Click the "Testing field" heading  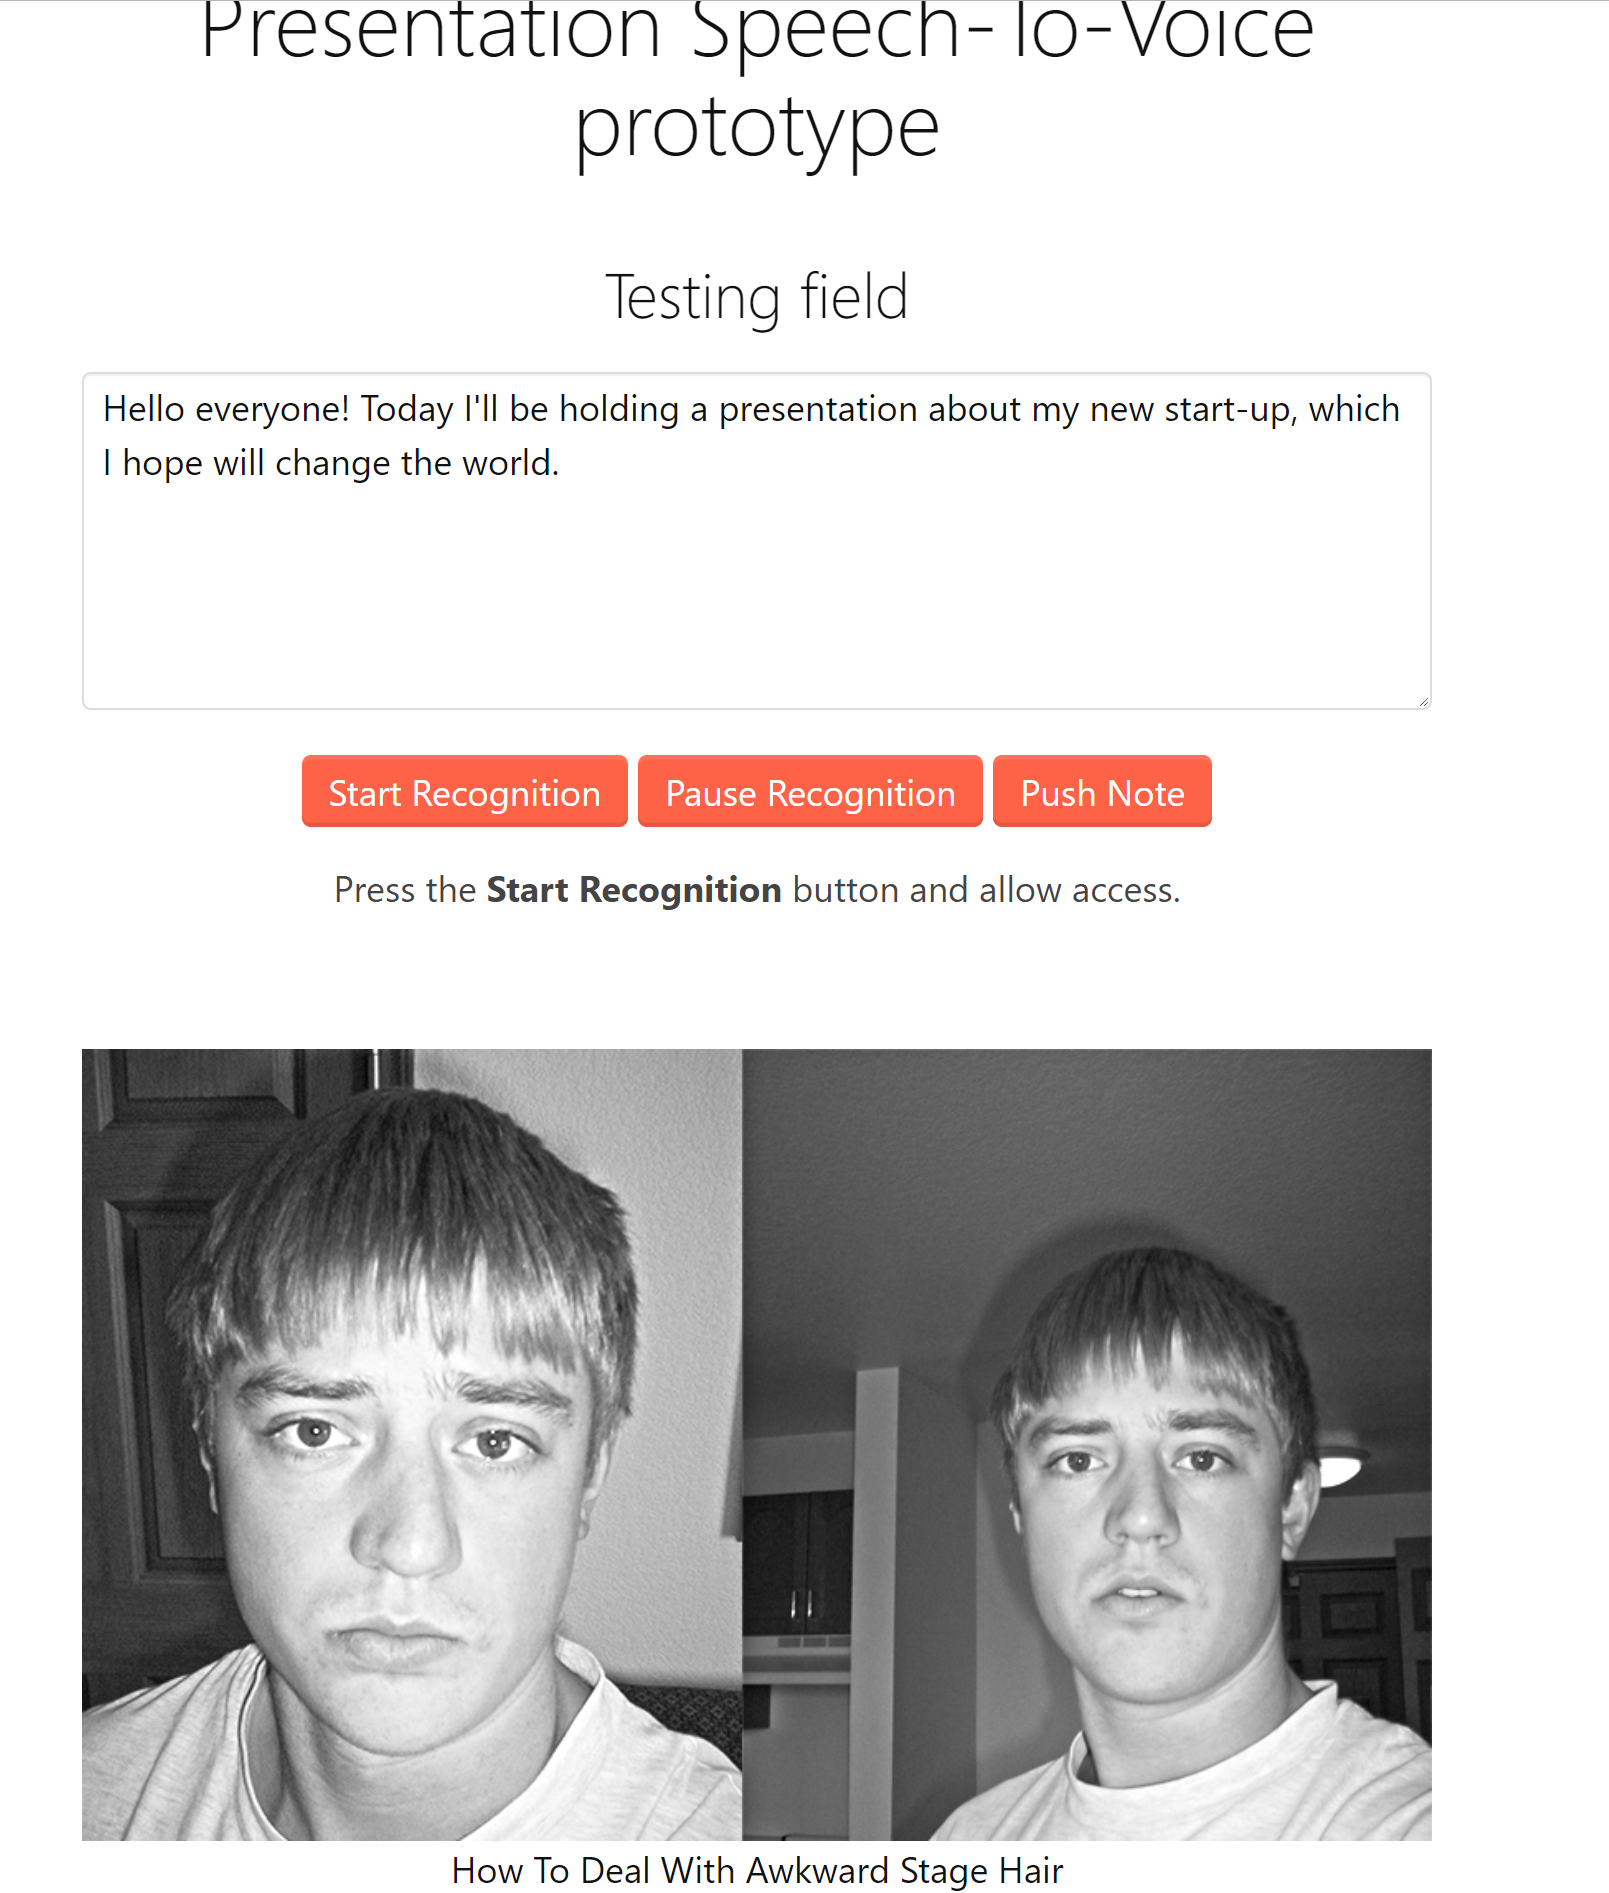coord(757,297)
